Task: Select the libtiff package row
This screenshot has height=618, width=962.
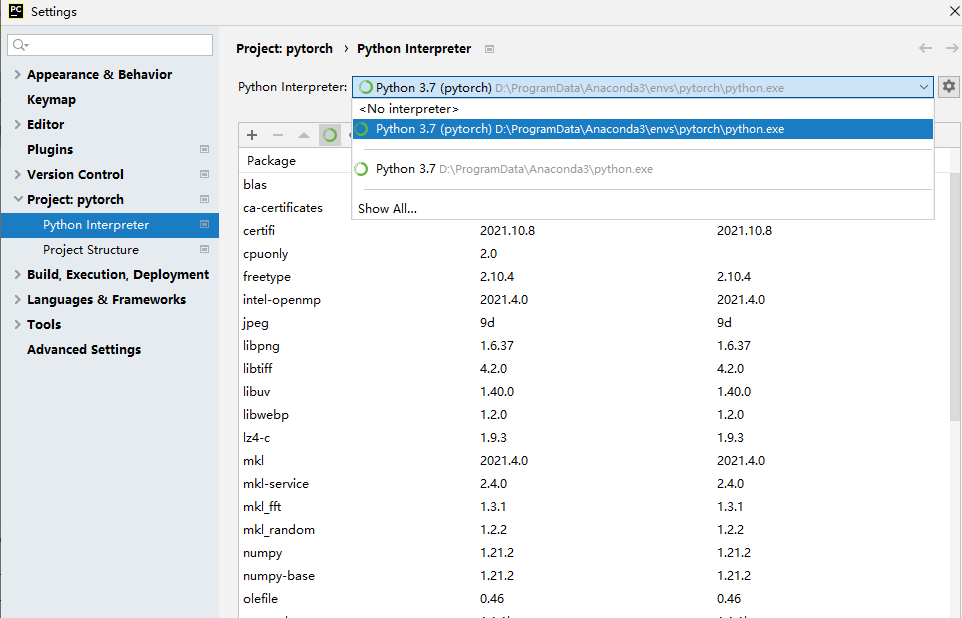Action: tap(594, 369)
